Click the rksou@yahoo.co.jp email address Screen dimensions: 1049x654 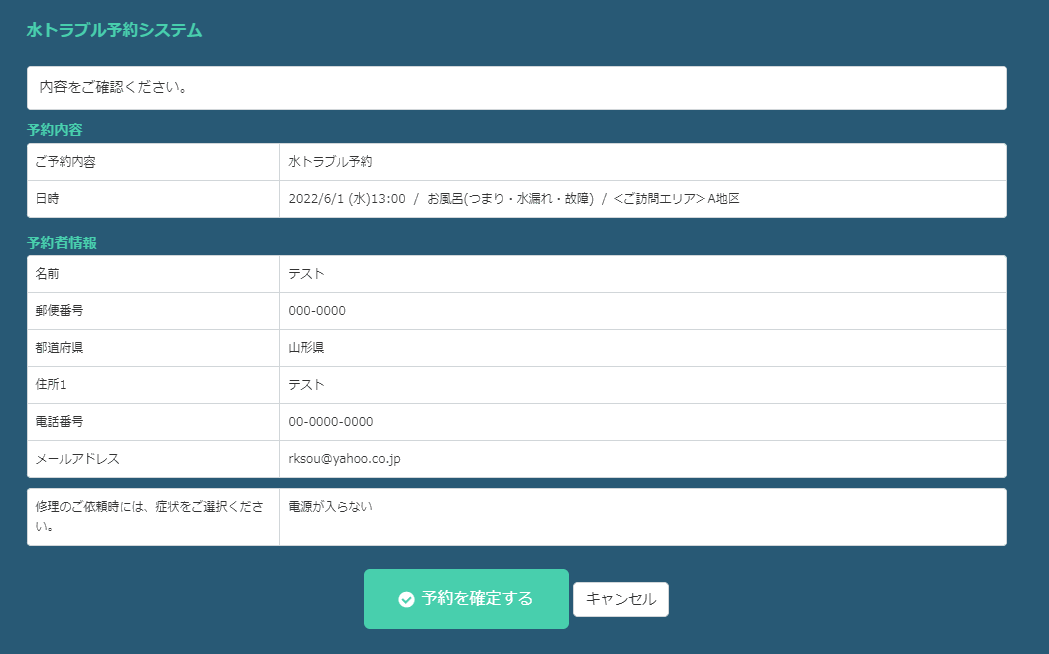[344, 458]
